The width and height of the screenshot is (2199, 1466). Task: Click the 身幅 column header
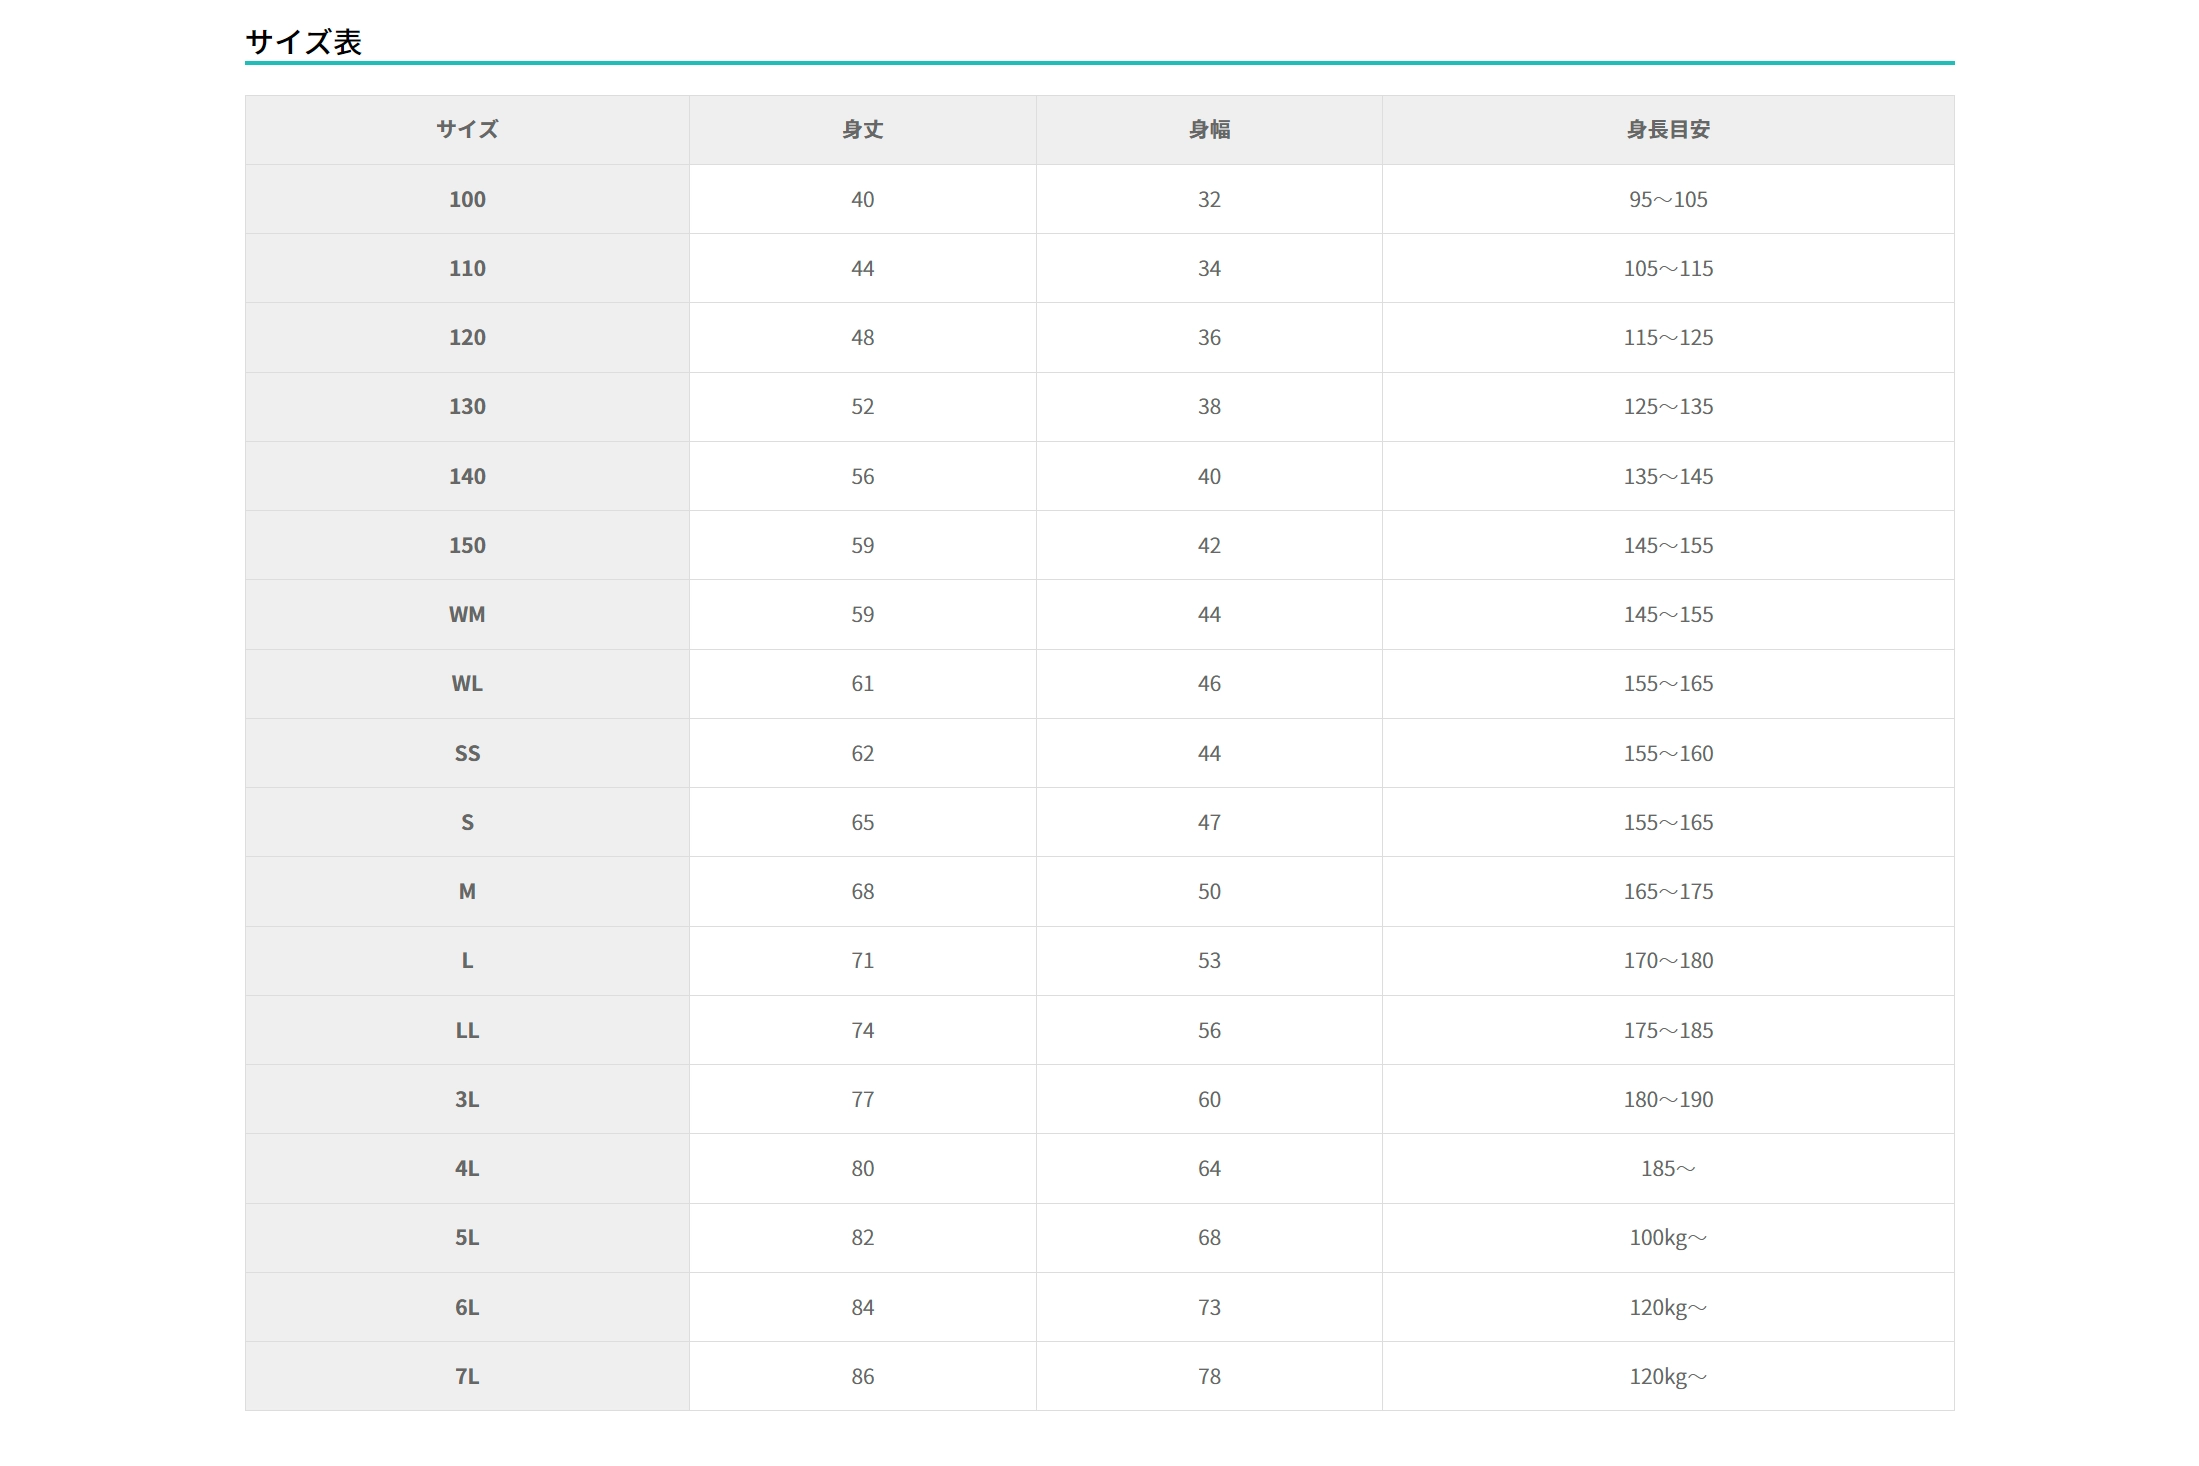point(1209,130)
